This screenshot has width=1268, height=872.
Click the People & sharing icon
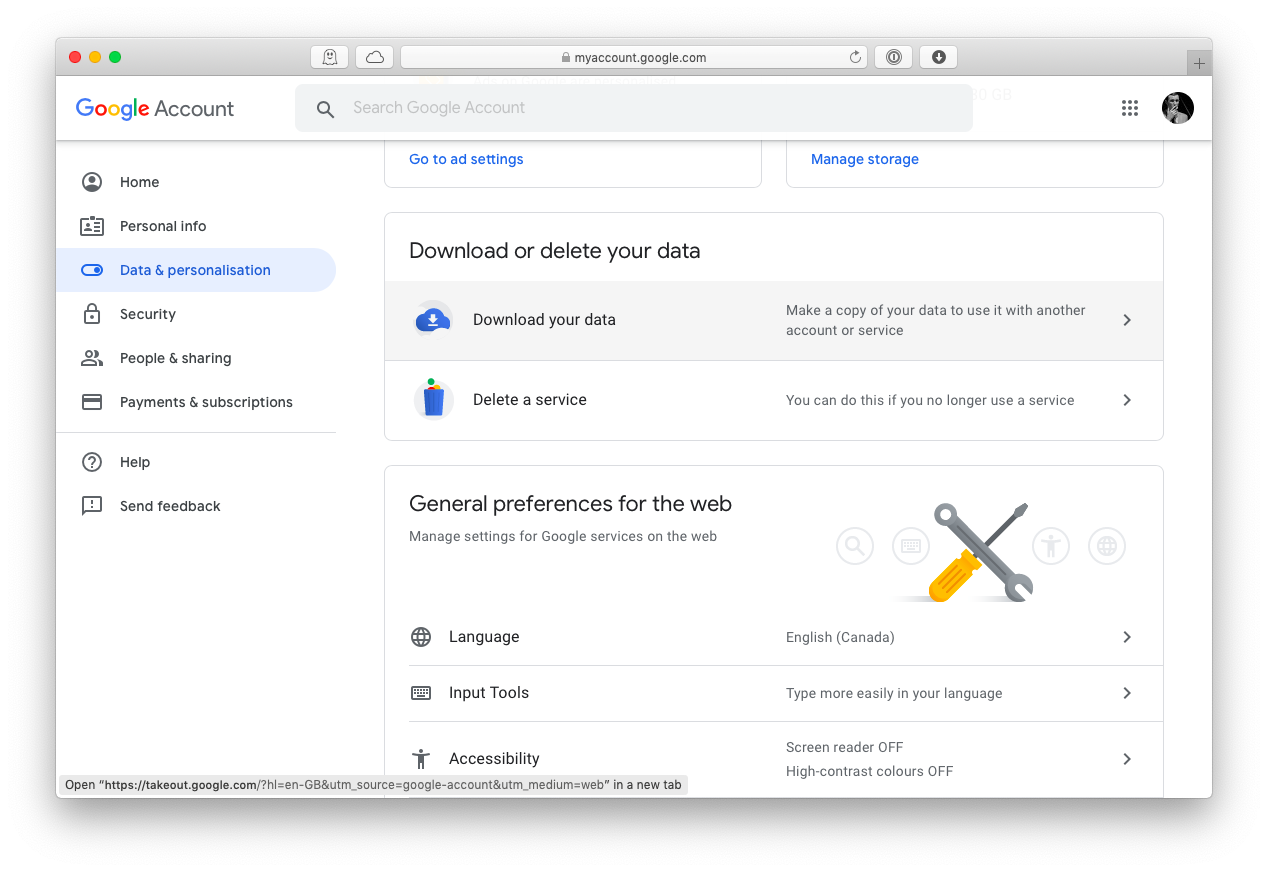[91, 358]
